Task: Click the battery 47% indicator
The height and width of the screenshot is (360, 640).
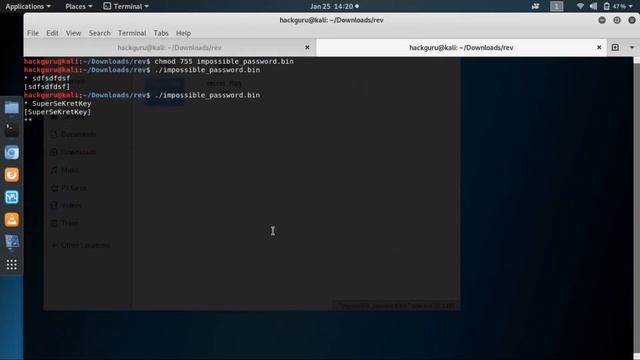Action: point(615,6)
